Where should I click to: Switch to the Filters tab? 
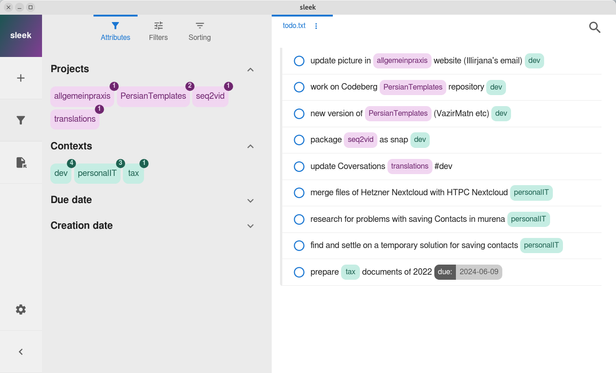pyautogui.click(x=158, y=31)
